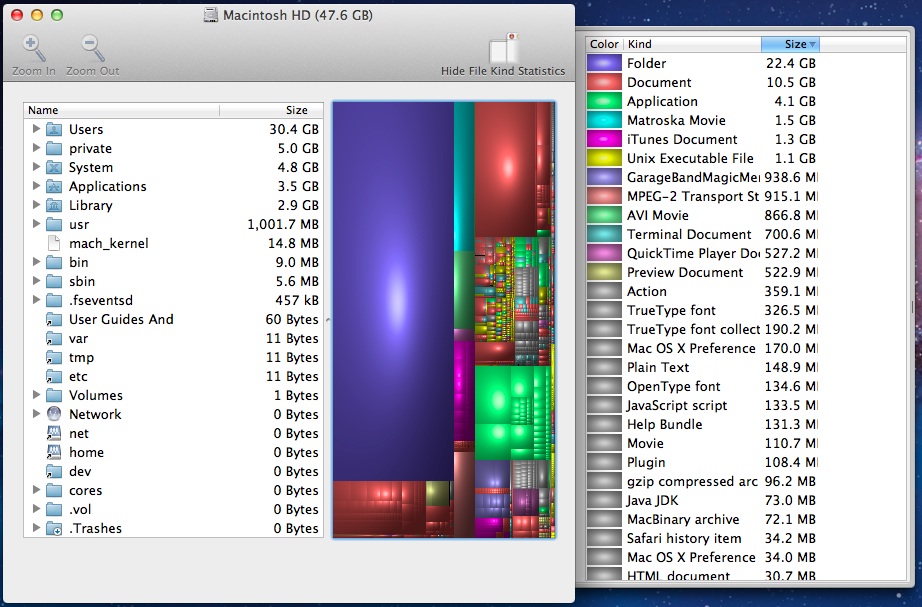Expand the System folder disclosure triangle
Screen dimensions: 922x607
36,166
